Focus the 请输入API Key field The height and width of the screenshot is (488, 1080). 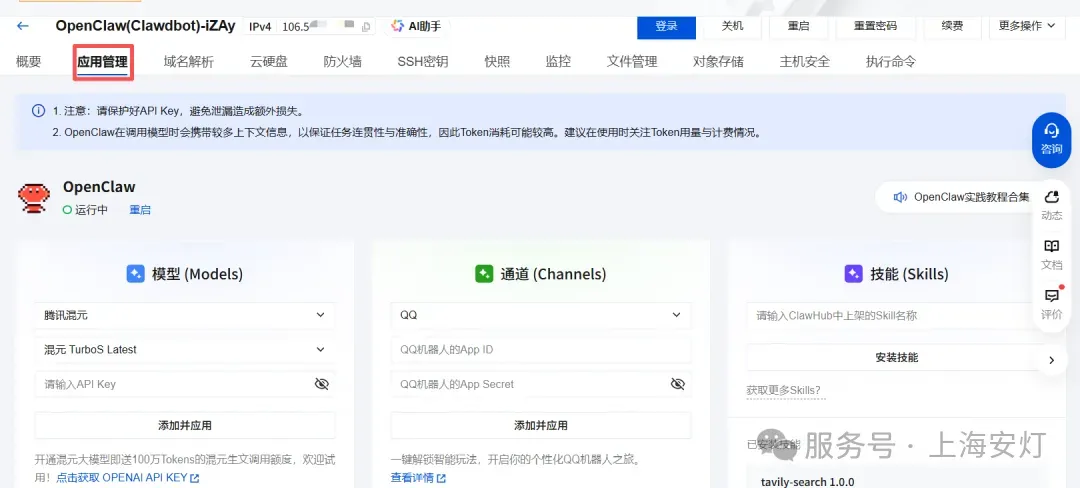coord(185,384)
